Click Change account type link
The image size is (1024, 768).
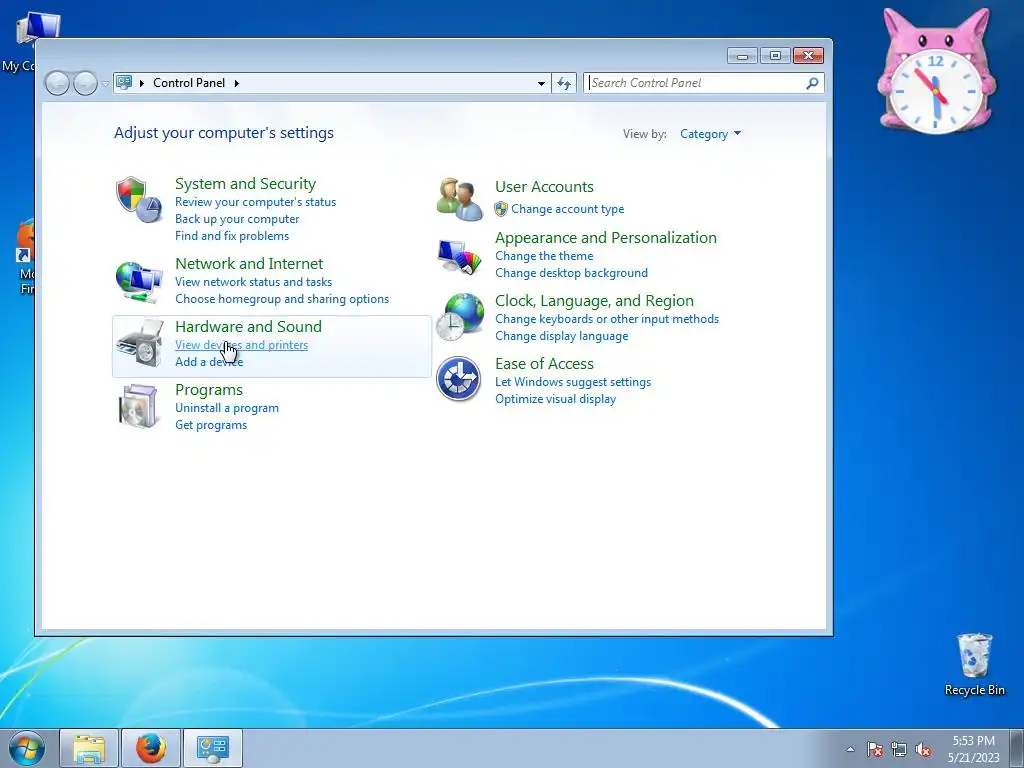(568, 209)
